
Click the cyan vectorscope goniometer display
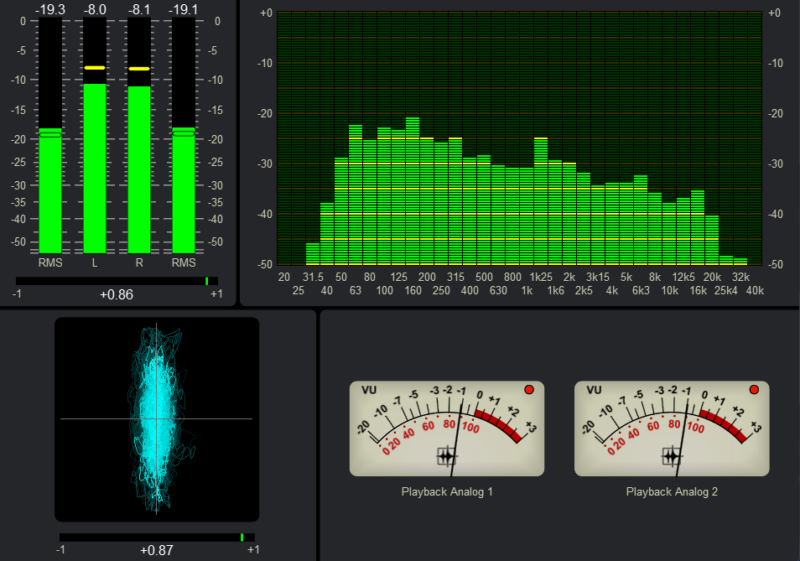pyautogui.click(x=156, y=419)
